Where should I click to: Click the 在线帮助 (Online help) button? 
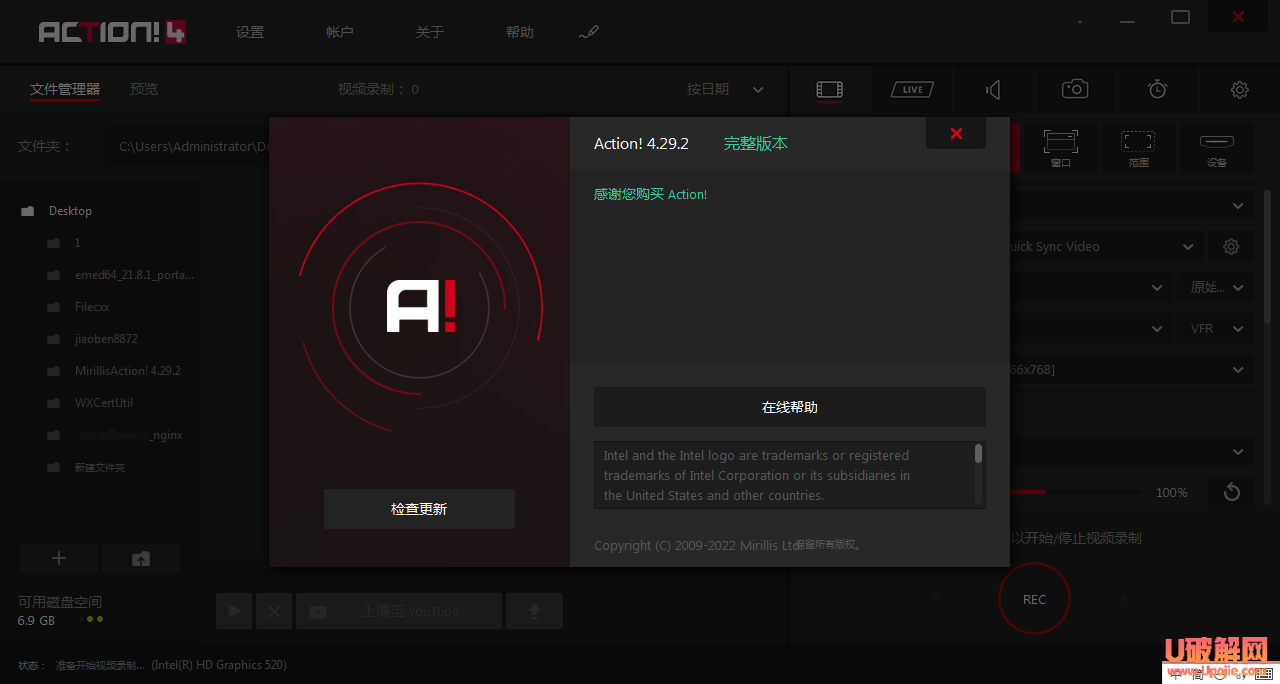[x=789, y=407]
